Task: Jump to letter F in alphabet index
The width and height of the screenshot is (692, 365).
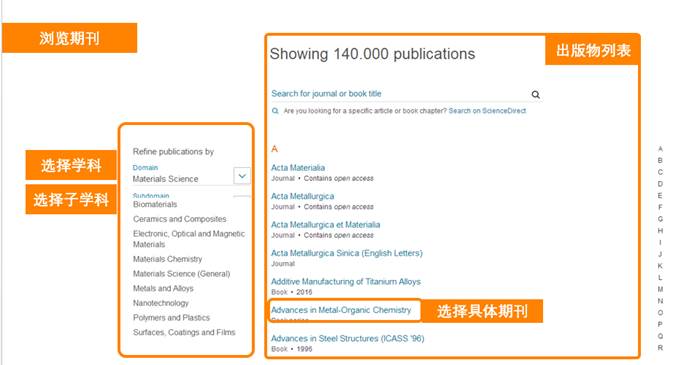Action: pyautogui.click(x=660, y=207)
